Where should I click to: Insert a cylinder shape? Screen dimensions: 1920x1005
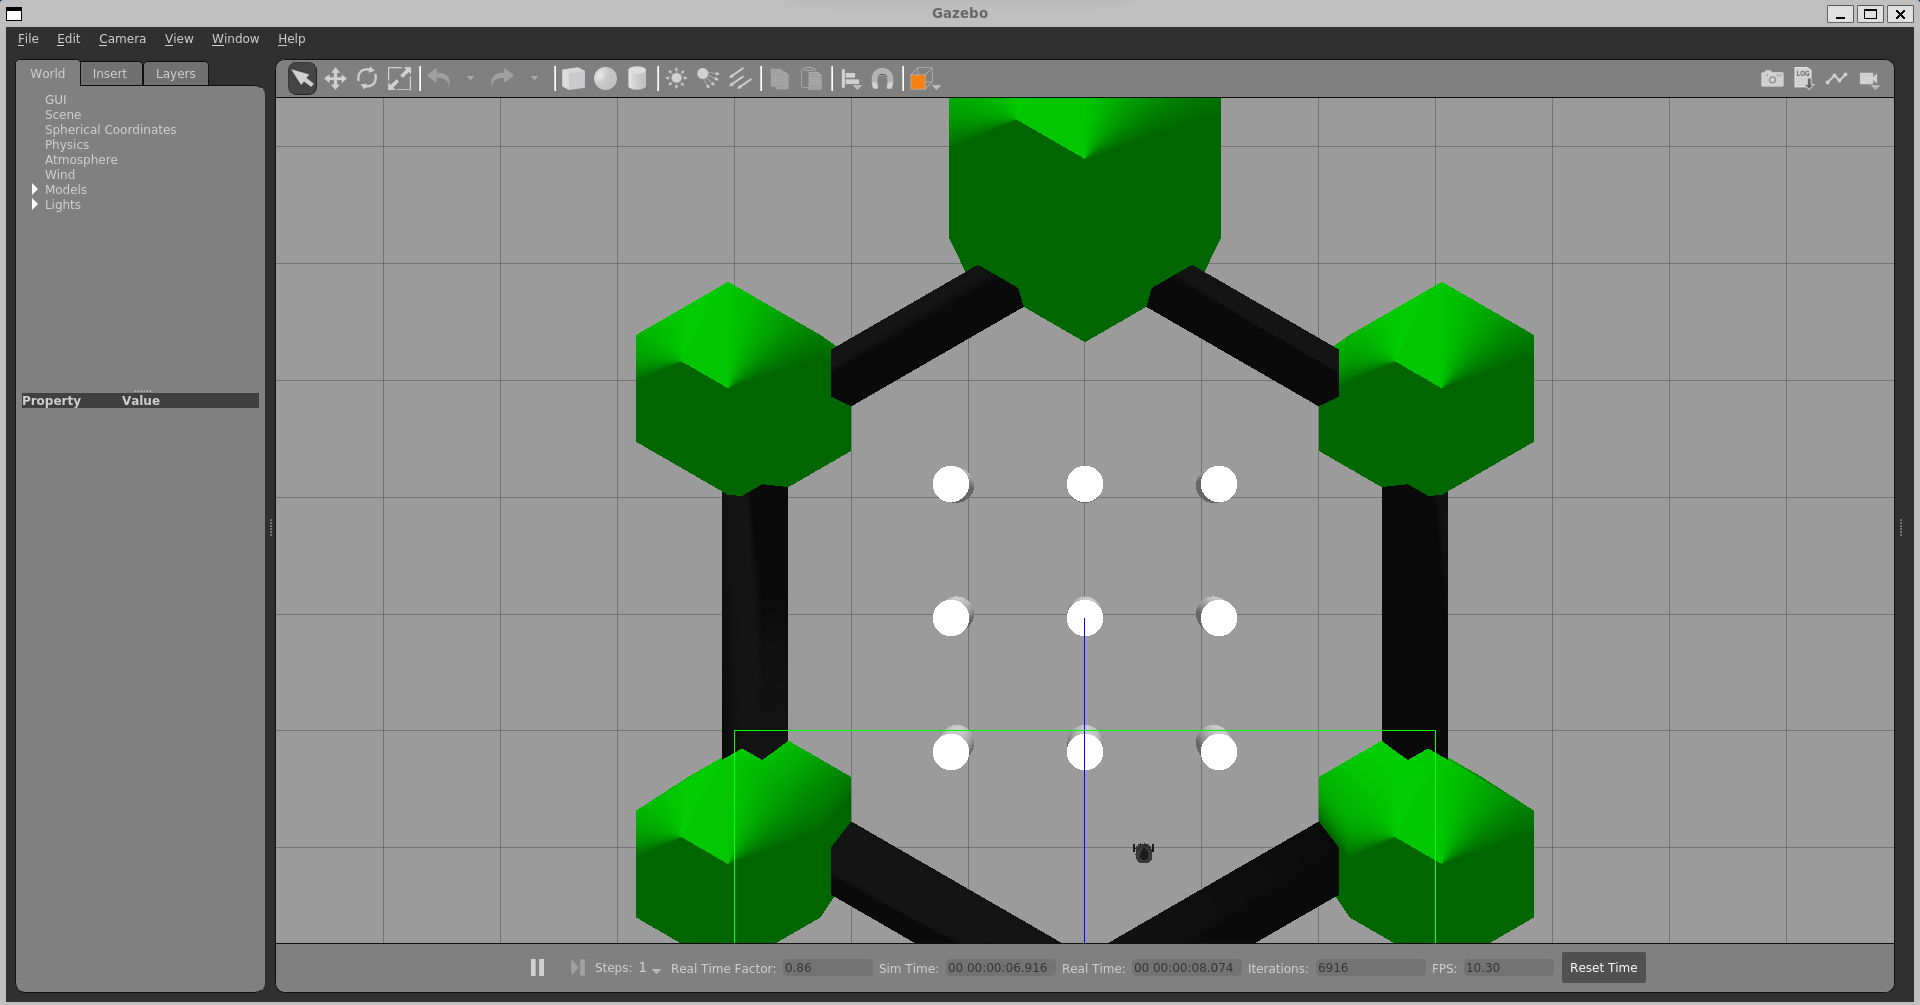tap(637, 79)
